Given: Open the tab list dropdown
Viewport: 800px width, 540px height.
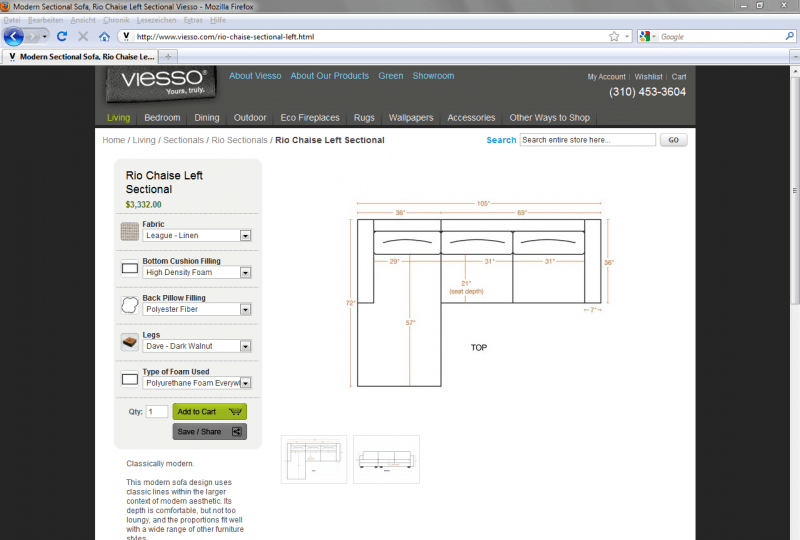Looking at the screenshot, I should [x=794, y=57].
